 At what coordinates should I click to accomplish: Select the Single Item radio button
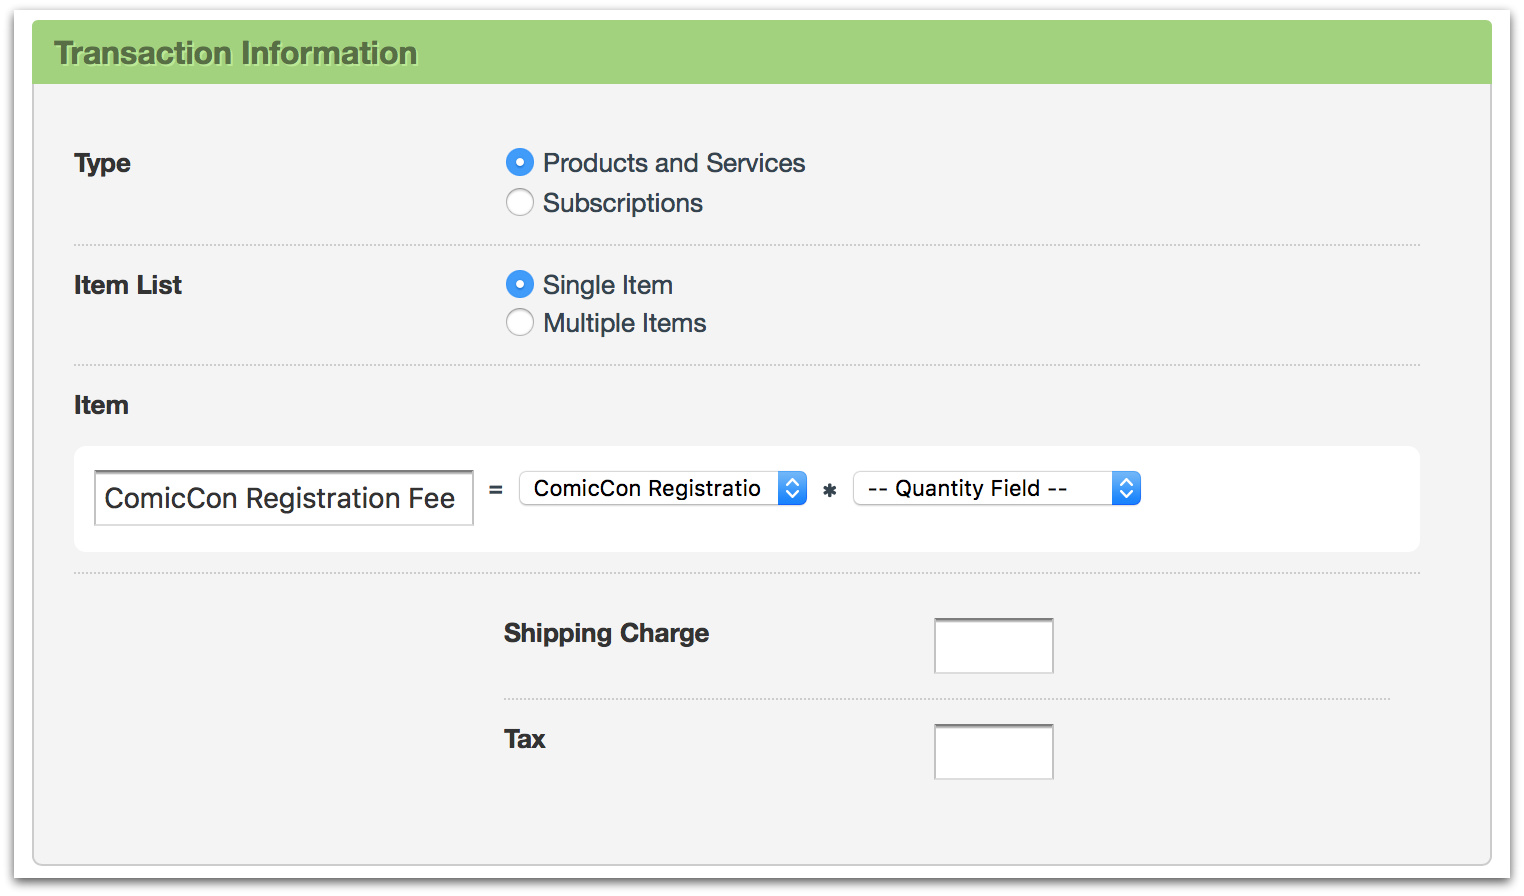click(520, 285)
